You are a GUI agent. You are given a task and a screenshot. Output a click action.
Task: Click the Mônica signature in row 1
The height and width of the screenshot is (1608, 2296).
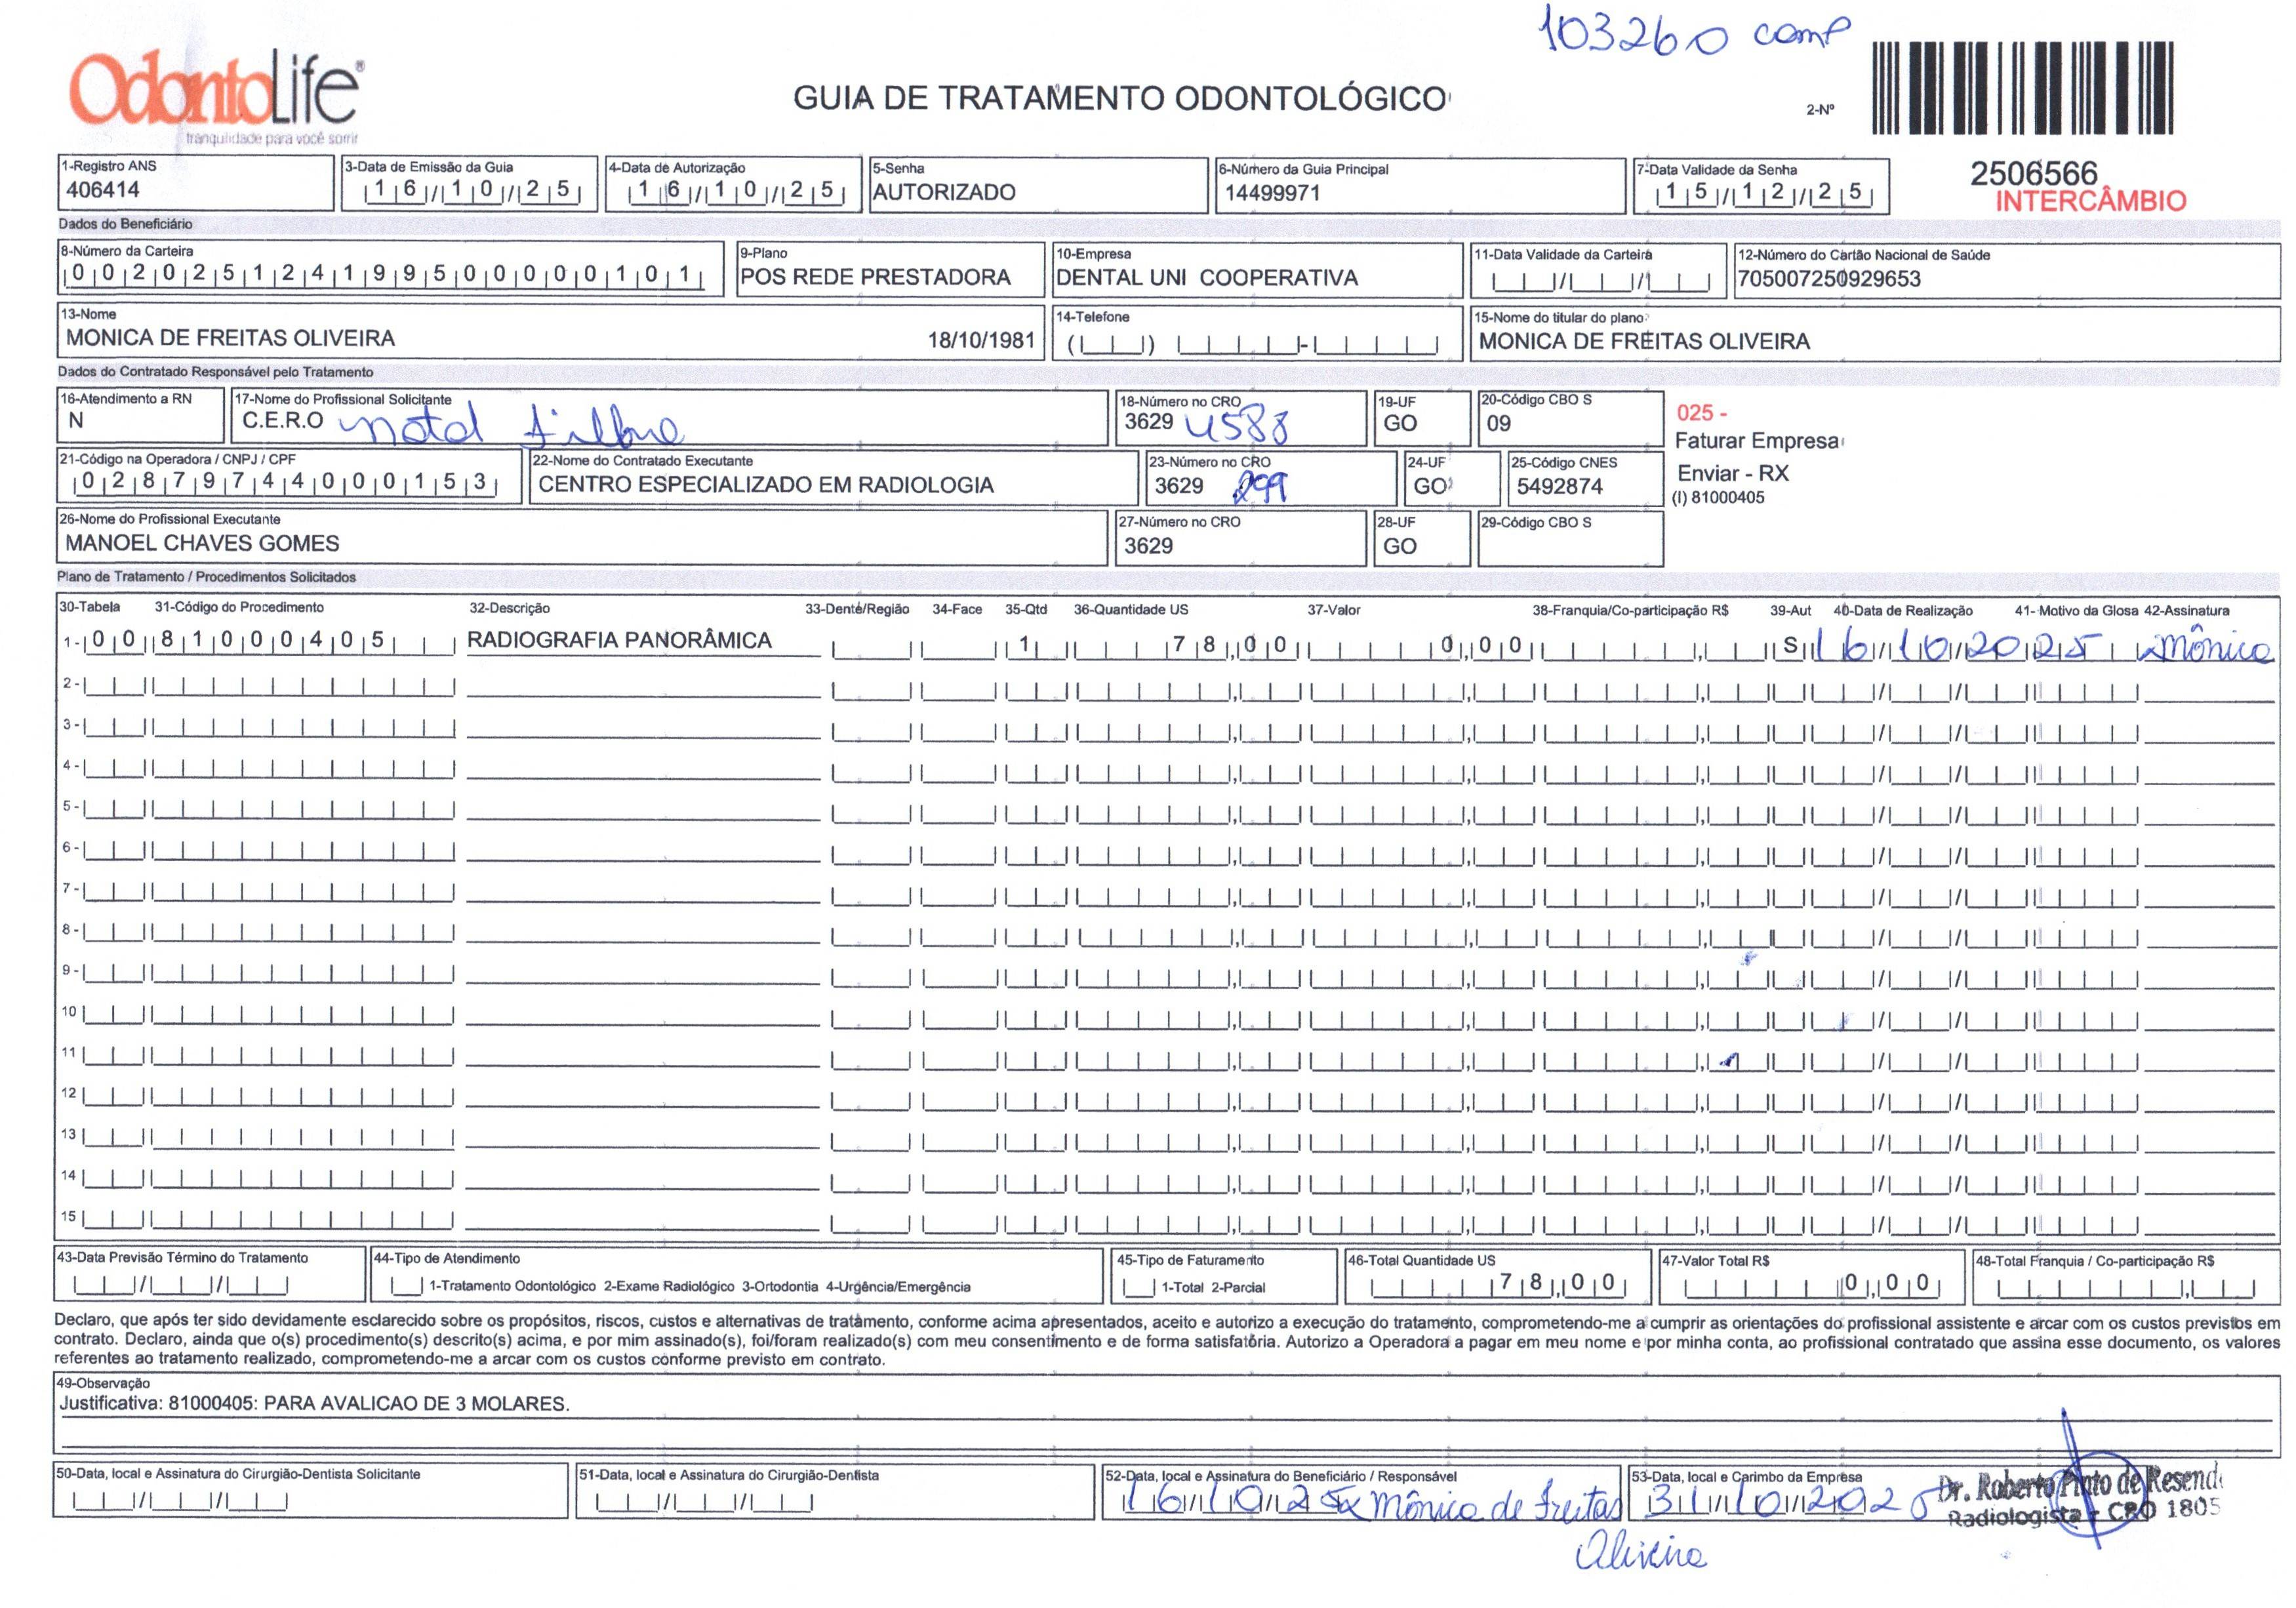coord(2205,648)
